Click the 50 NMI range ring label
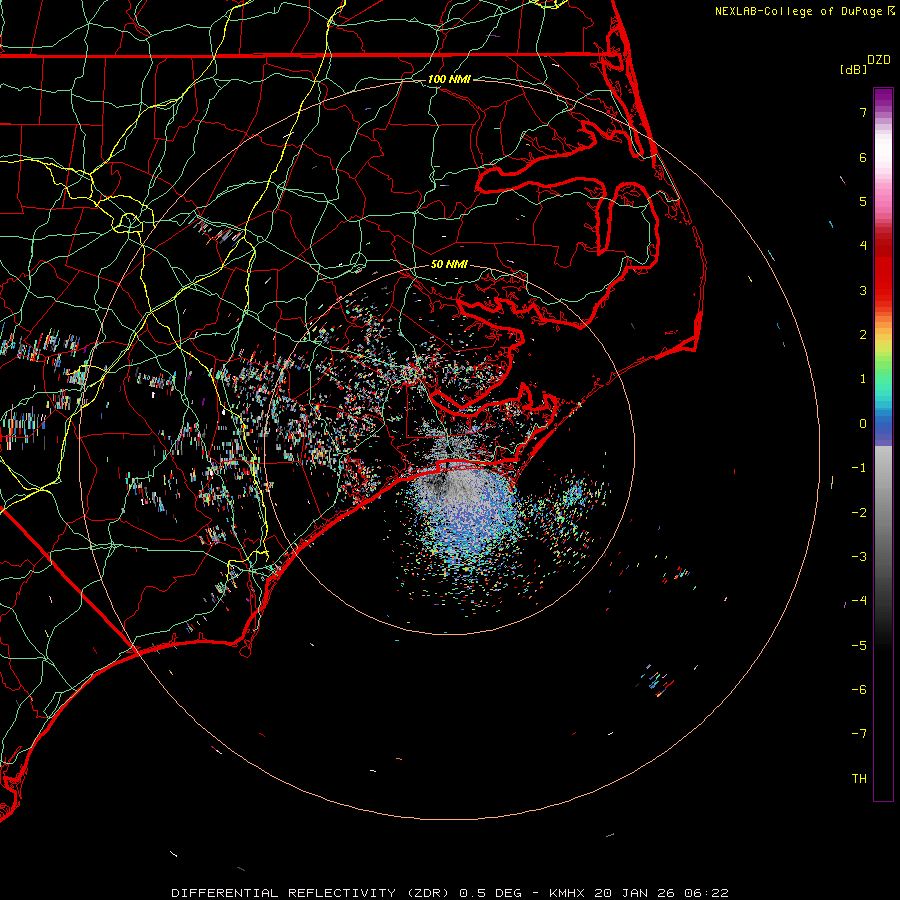 (449, 264)
